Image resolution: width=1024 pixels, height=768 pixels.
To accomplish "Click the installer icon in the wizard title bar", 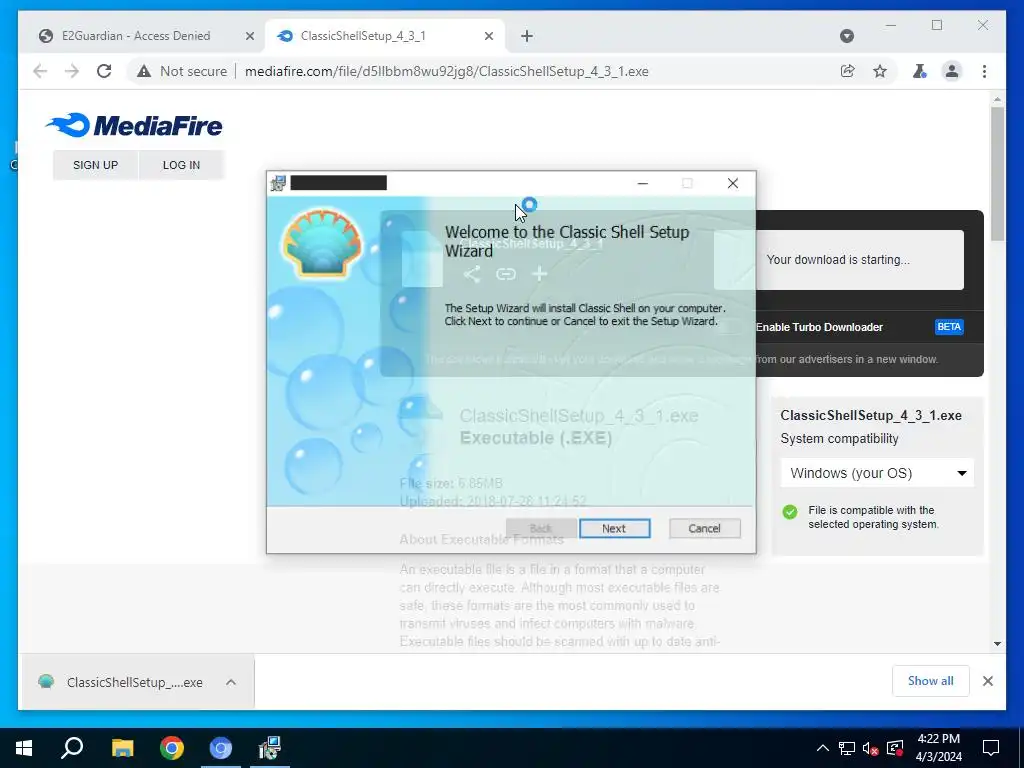I will tap(279, 184).
